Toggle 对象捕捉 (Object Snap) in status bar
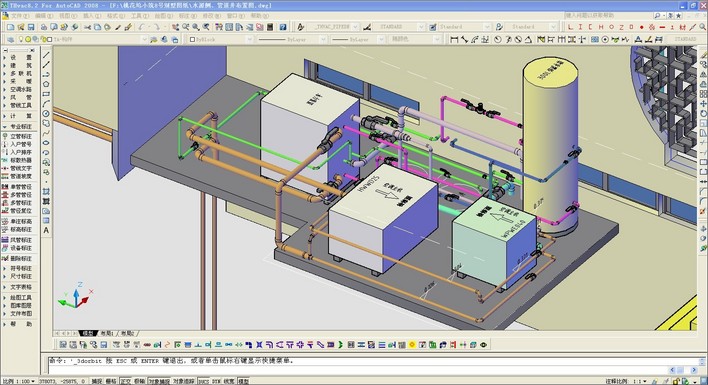The width and height of the screenshot is (708, 385). coord(159,381)
